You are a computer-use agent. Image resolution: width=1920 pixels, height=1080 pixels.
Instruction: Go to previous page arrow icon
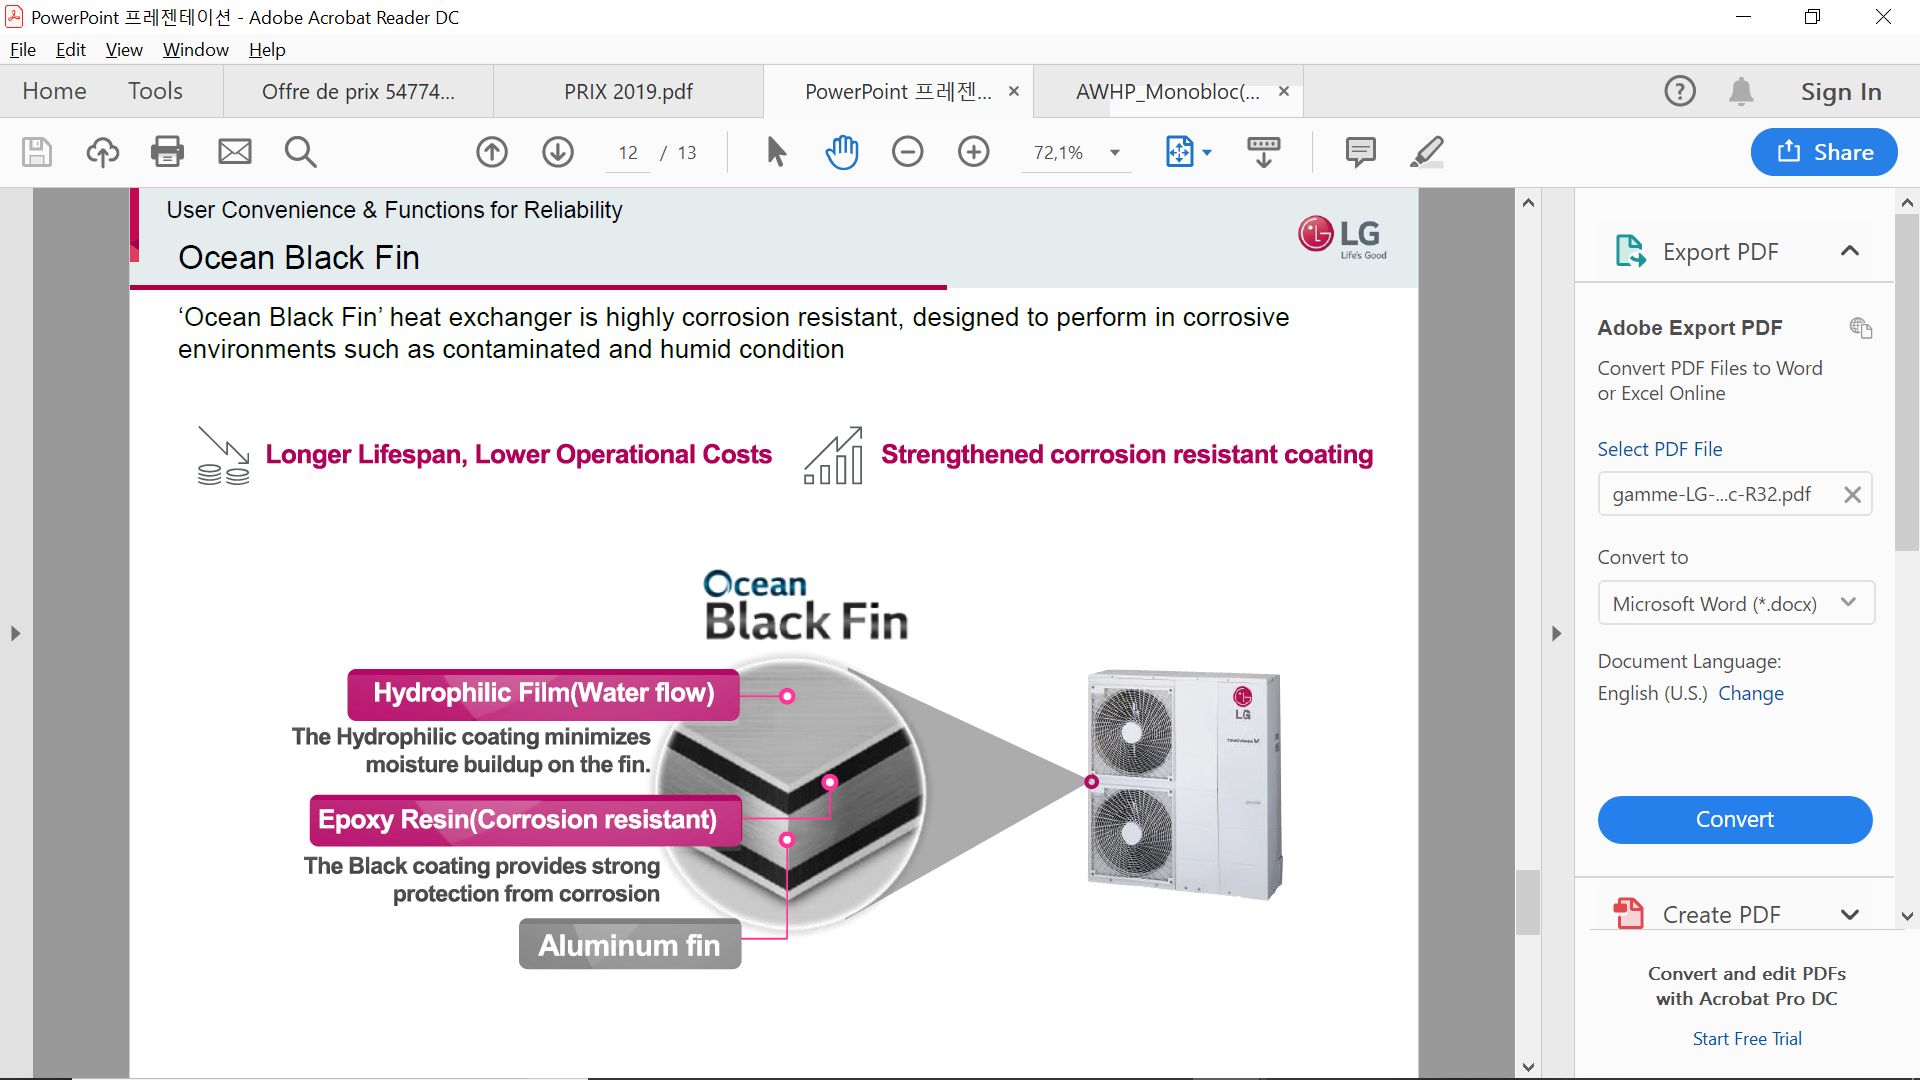[x=492, y=152]
